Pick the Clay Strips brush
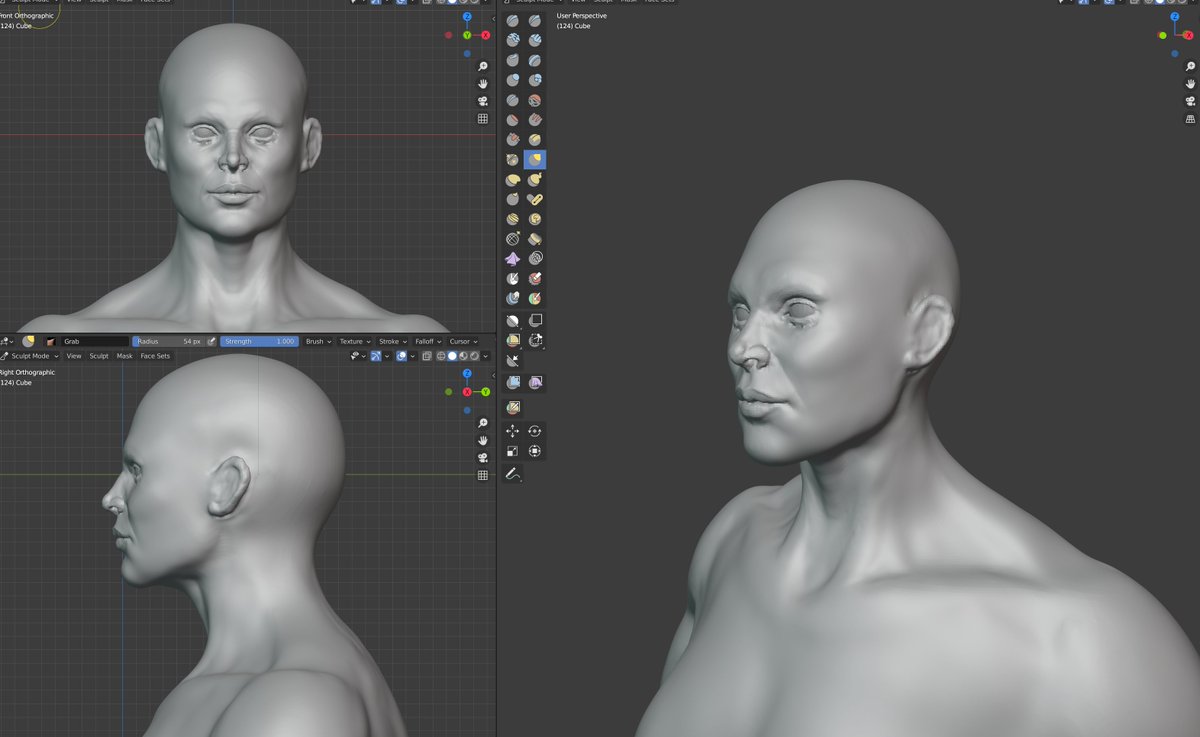 click(x=535, y=40)
